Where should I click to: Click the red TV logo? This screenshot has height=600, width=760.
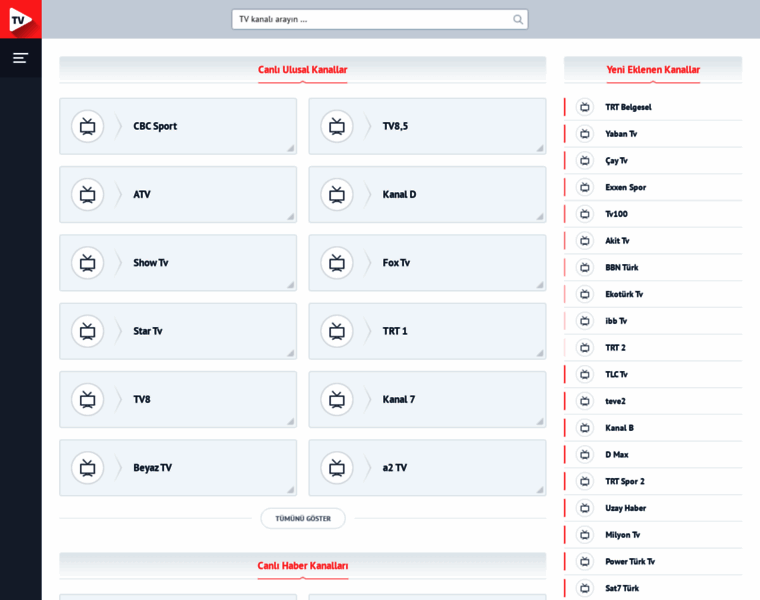(21, 19)
